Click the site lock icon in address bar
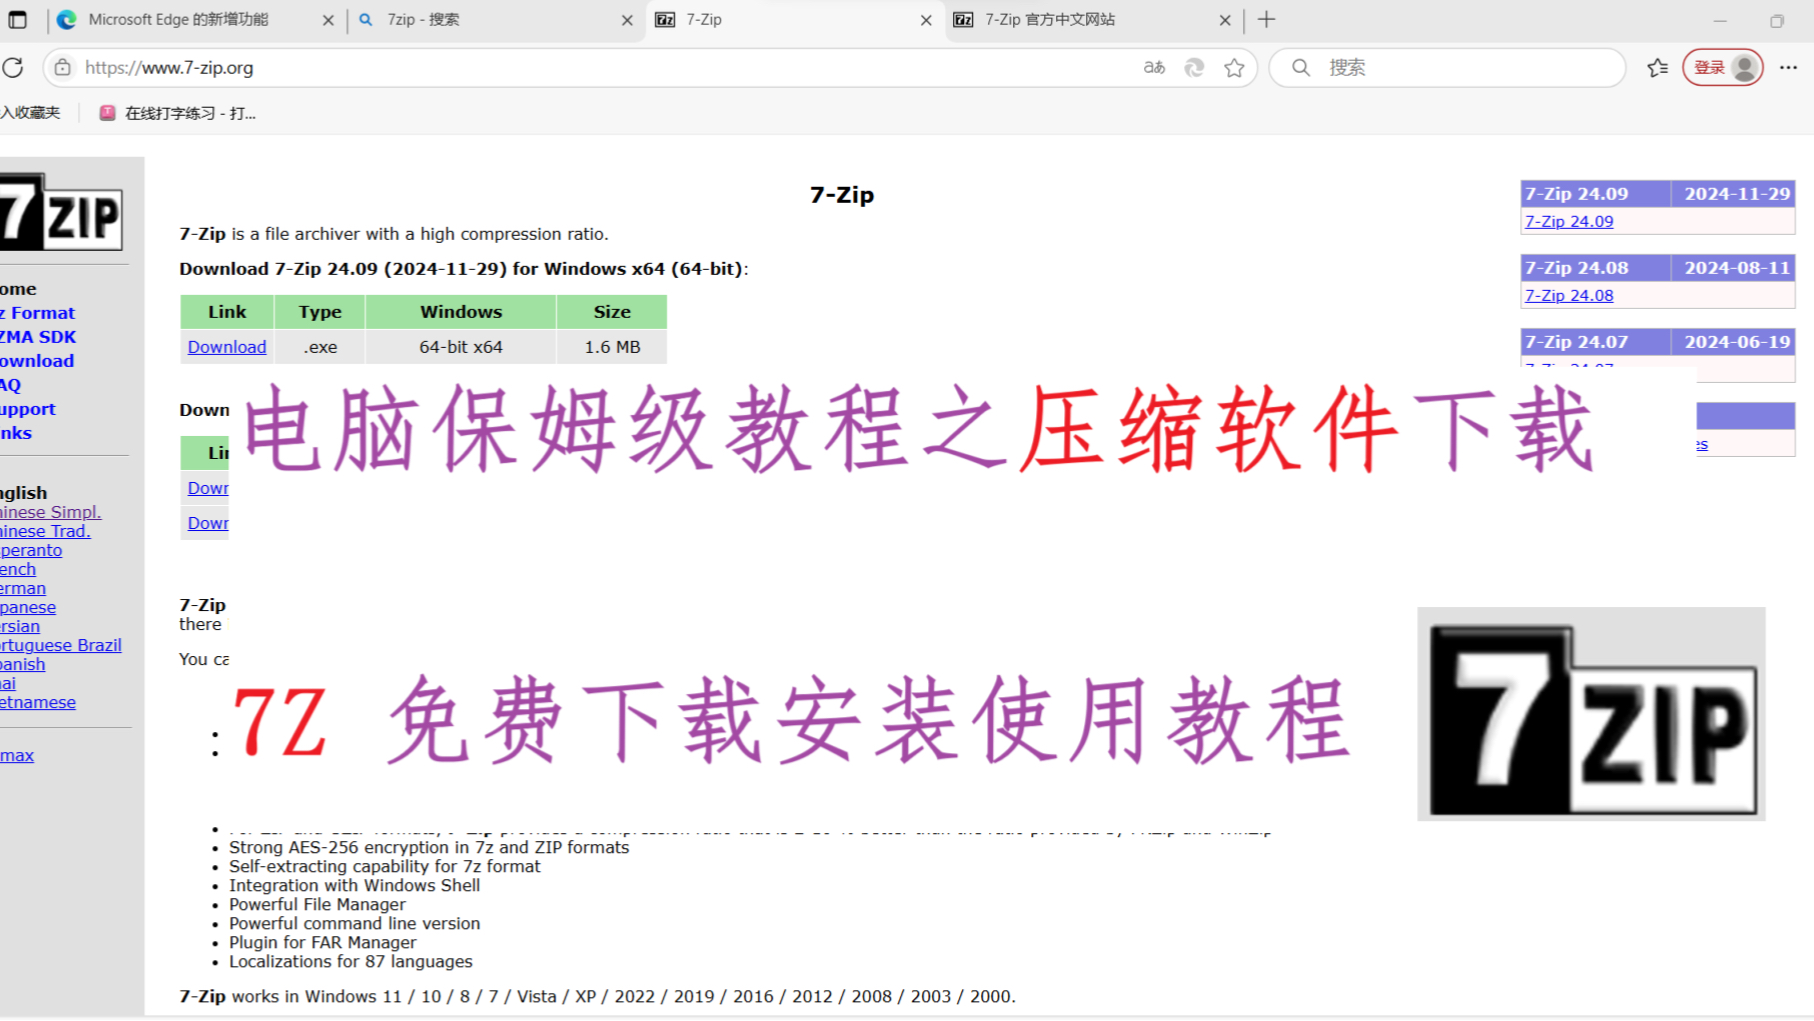The image size is (1814, 1021). [x=63, y=67]
